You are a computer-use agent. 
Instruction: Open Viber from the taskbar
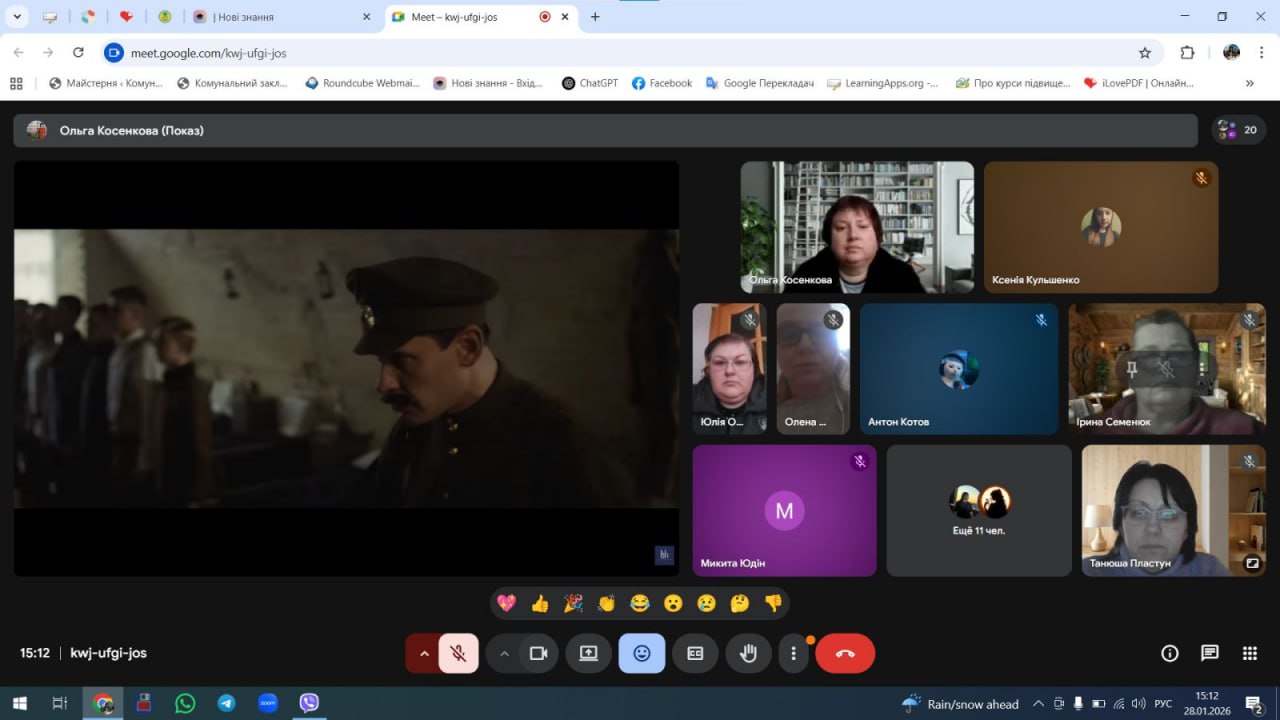click(x=309, y=703)
